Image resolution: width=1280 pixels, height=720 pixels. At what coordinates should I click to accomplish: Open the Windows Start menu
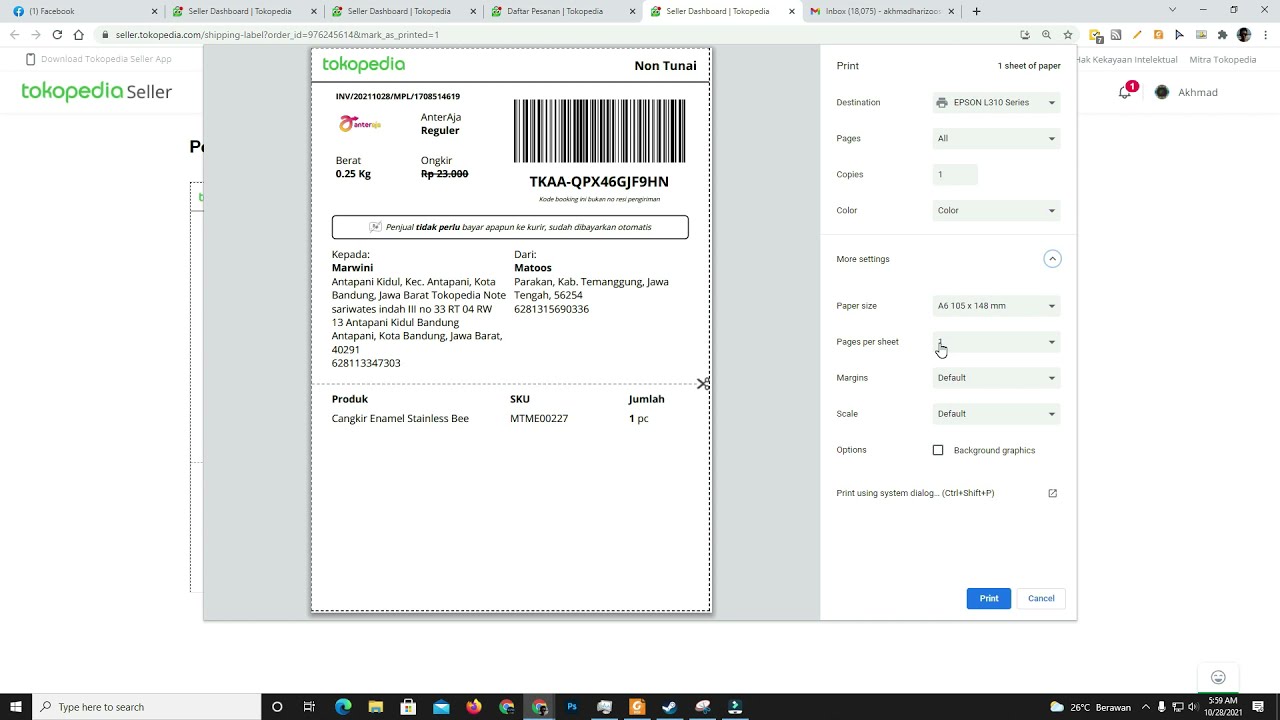pos(15,707)
